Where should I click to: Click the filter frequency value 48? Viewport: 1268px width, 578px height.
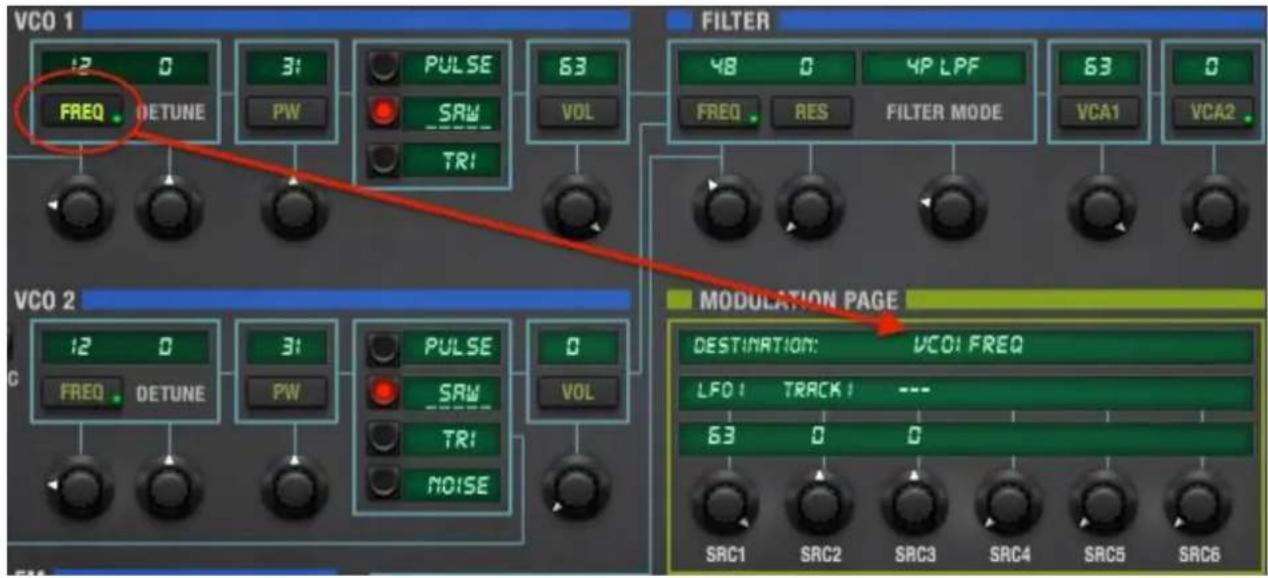[x=722, y=68]
